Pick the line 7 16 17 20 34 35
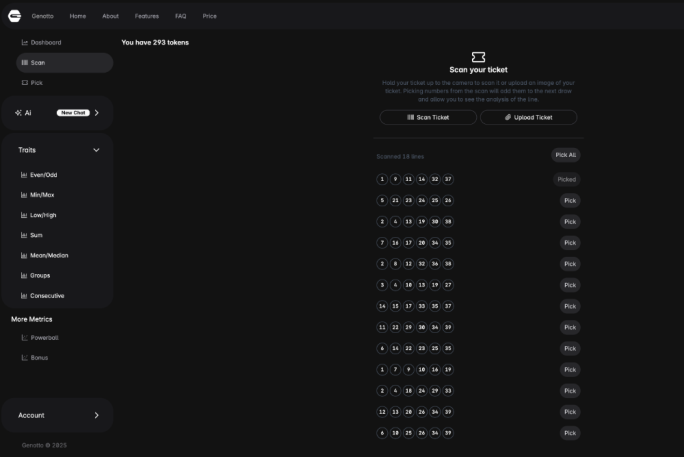This screenshot has height=457, width=684. pos(570,243)
